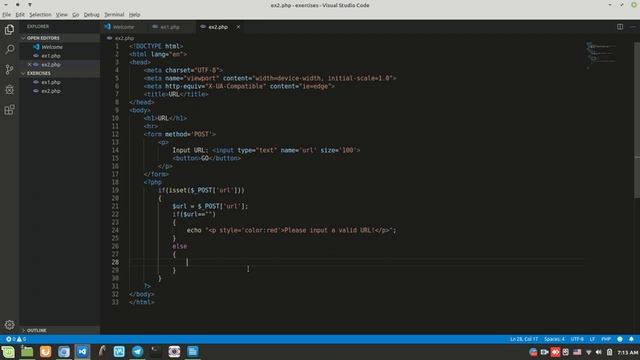Screen dimensions: 640x360
Task: Open Telegram from the taskbar
Action: point(138,351)
